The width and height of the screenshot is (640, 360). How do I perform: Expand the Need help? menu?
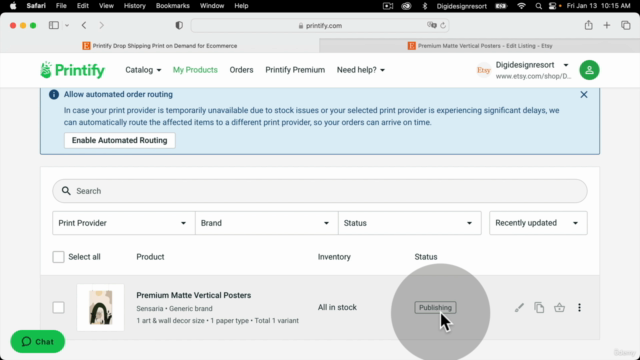360,70
